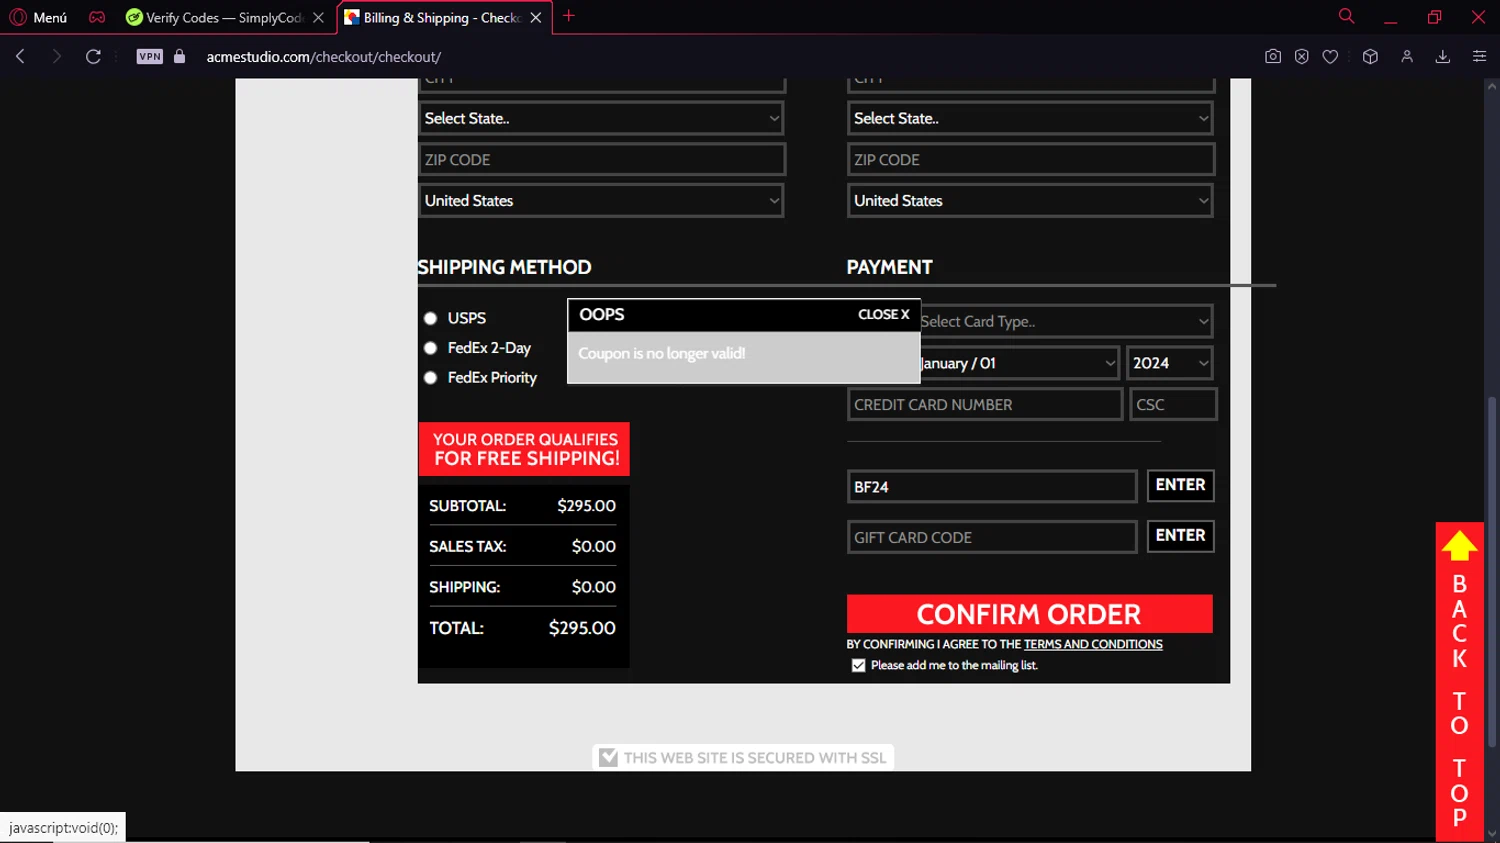Add page to bookmarks heart icon

point(1330,56)
